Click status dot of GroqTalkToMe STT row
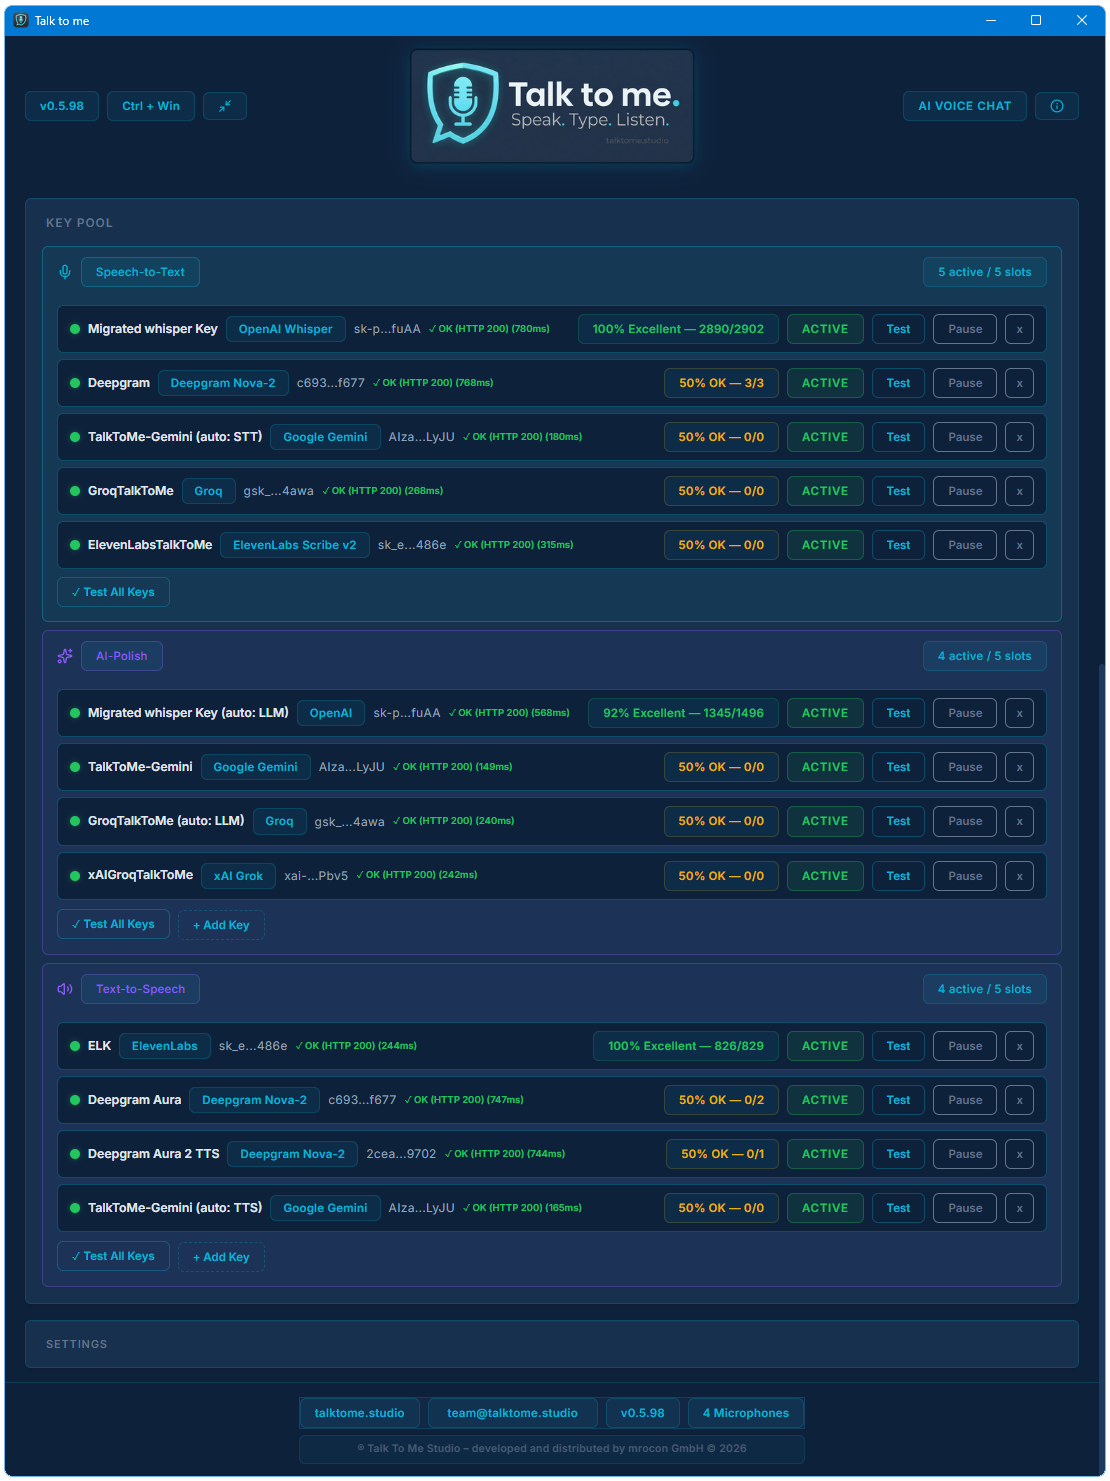Image resolution: width=1110 pixels, height=1481 pixels. pyautogui.click(x=75, y=491)
